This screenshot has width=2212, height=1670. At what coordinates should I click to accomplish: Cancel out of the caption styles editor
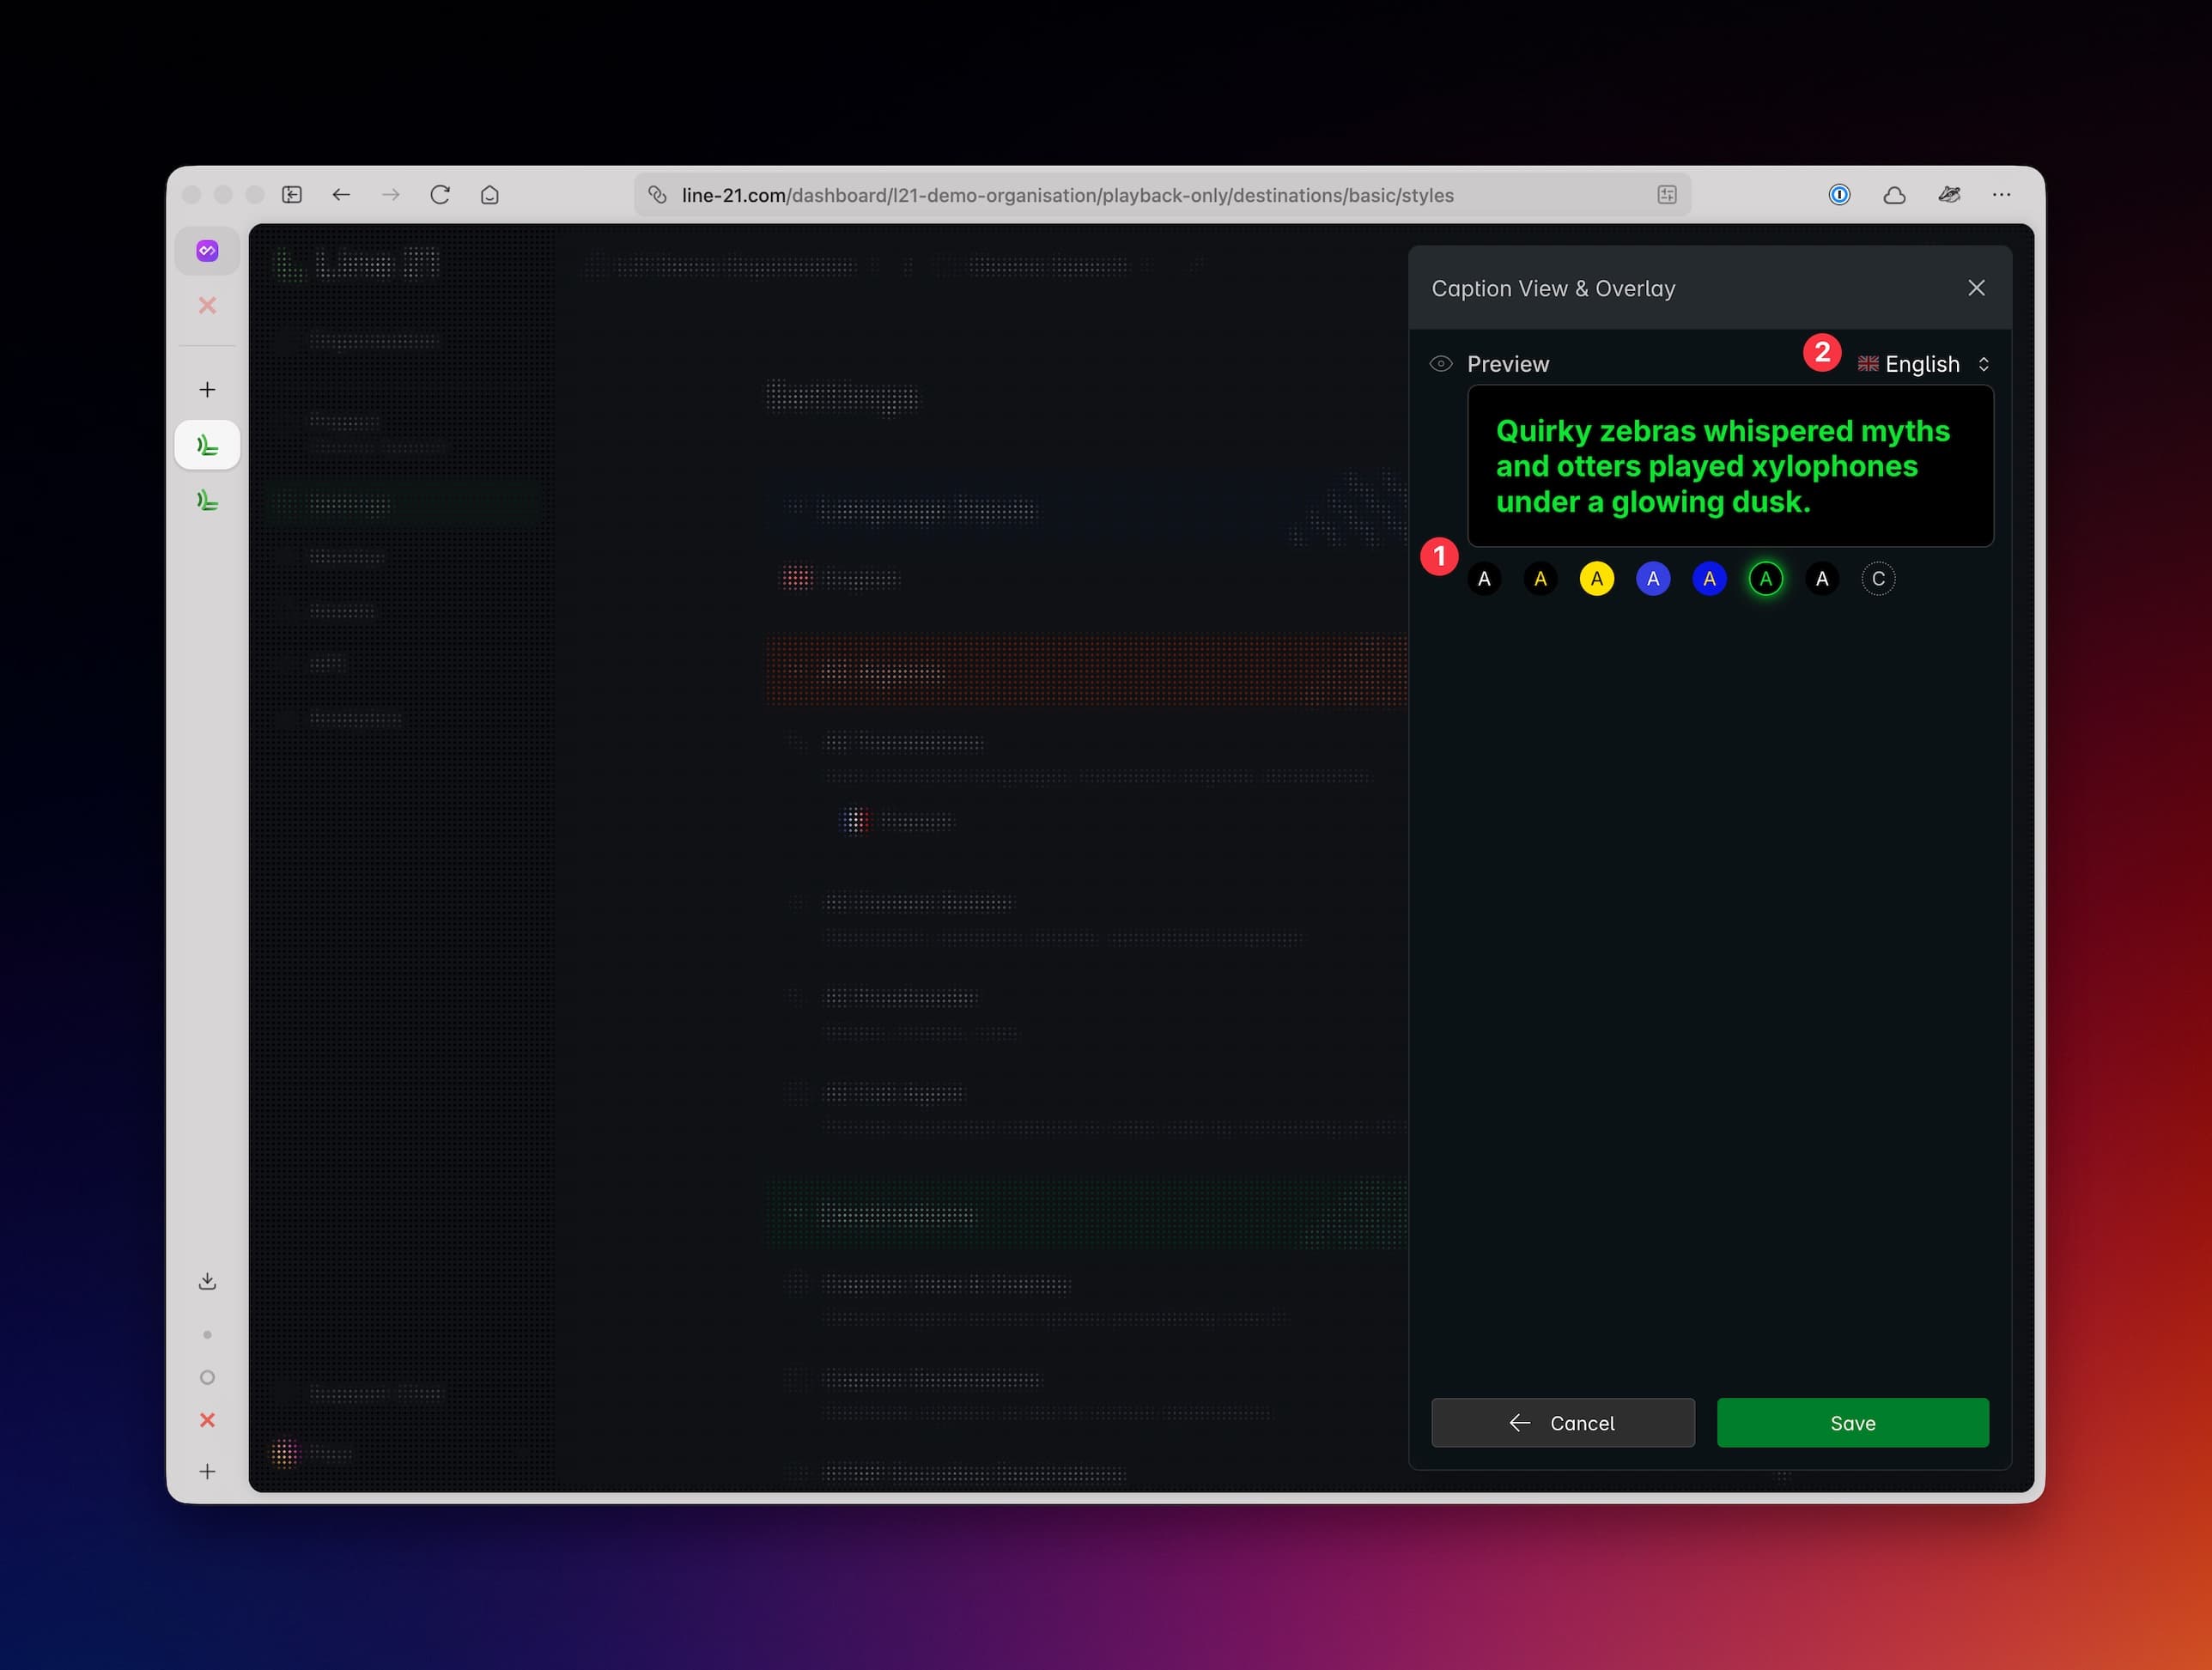[1562, 1423]
